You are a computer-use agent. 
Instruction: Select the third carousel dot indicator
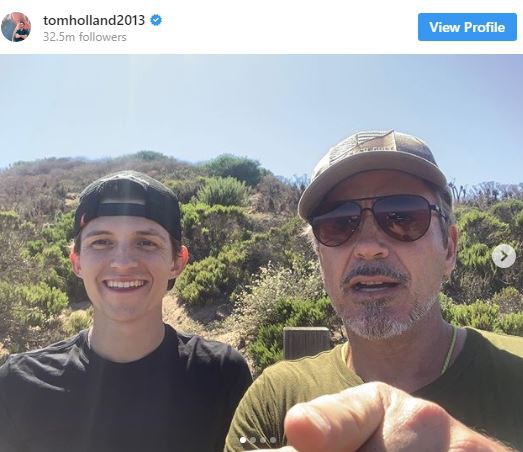263,440
